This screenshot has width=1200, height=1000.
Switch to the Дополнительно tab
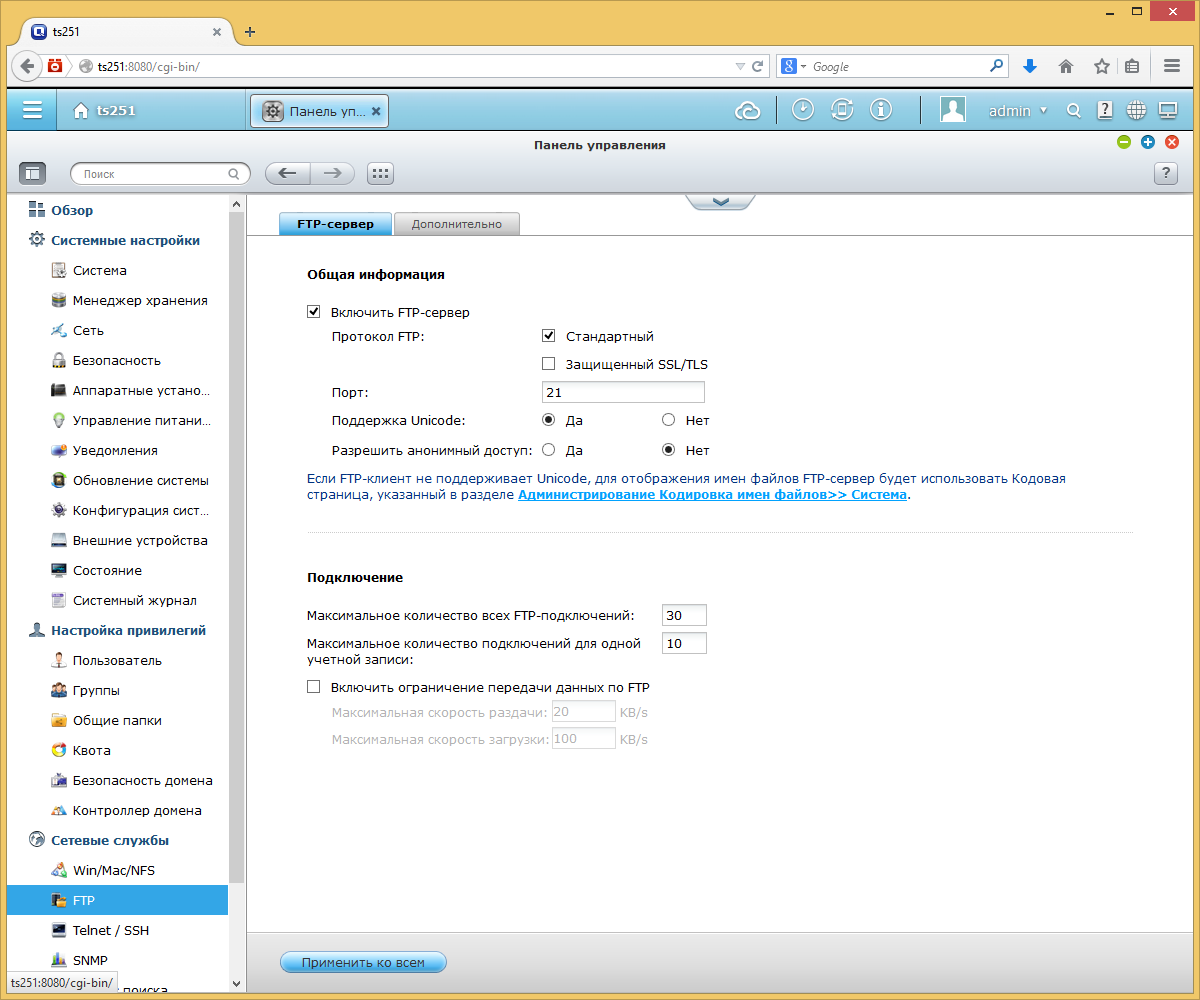[x=456, y=224]
